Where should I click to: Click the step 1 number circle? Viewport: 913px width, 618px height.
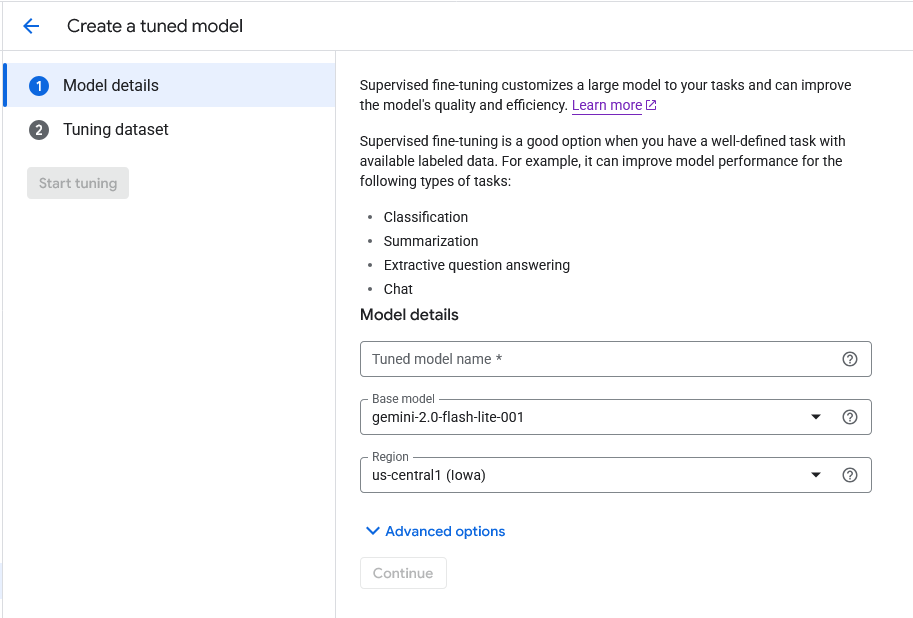pyautogui.click(x=39, y=86)
